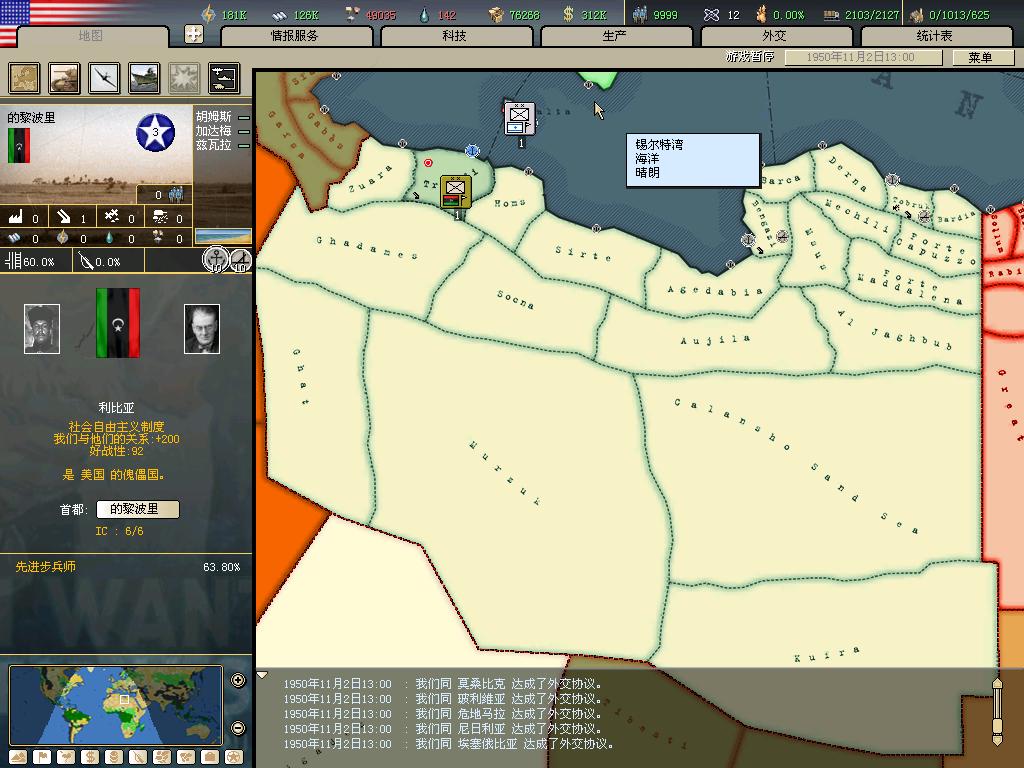Open the air units plane icon
The width and height of the screenshot is (1024, 768).
coord(104,78)
